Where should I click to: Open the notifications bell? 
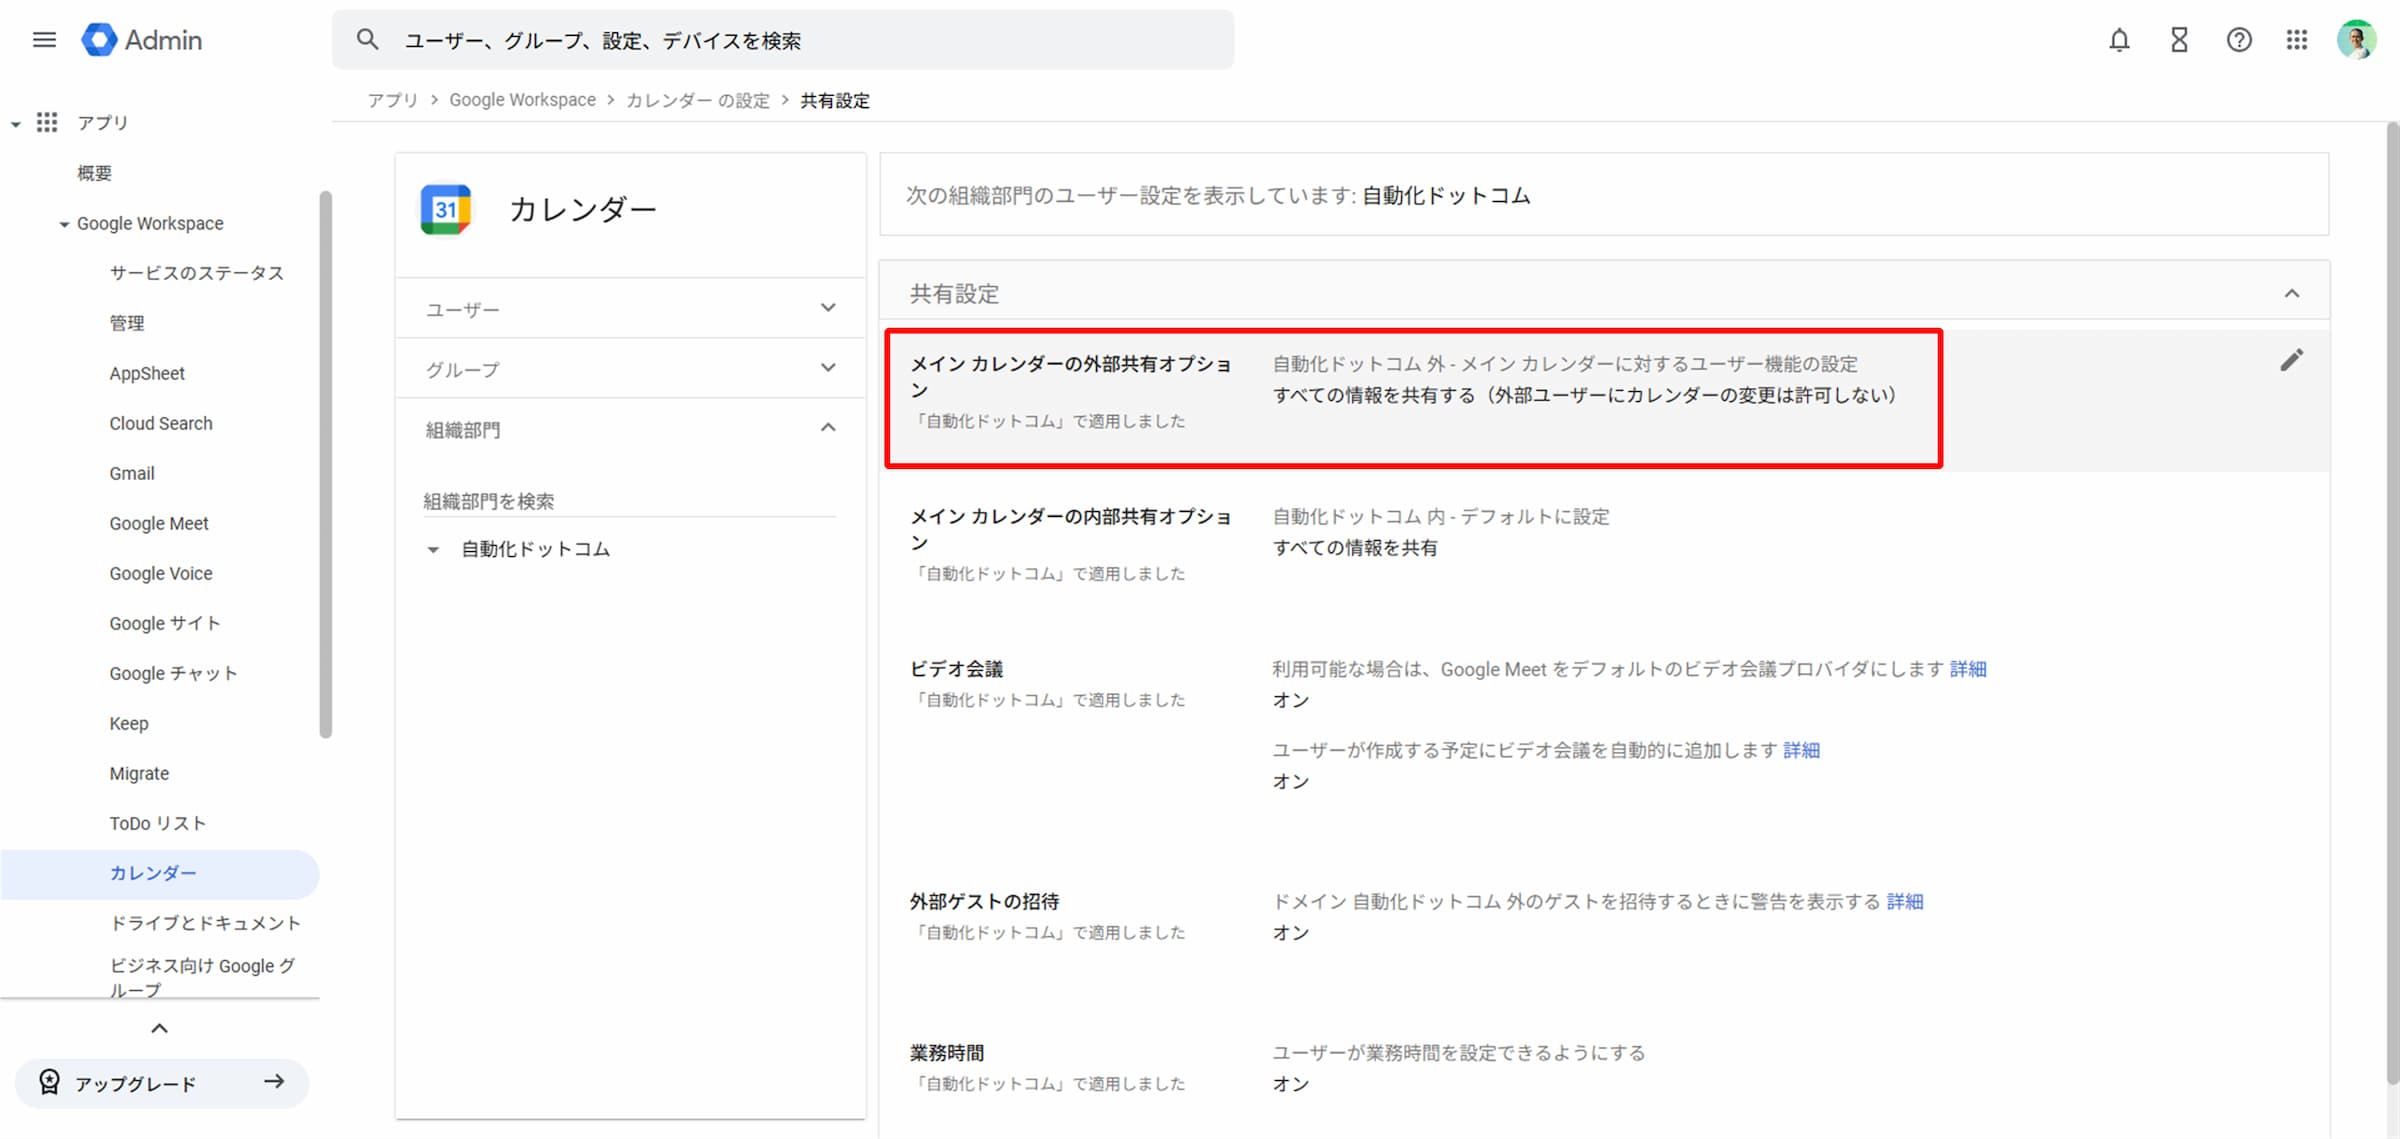(2119, 40)
